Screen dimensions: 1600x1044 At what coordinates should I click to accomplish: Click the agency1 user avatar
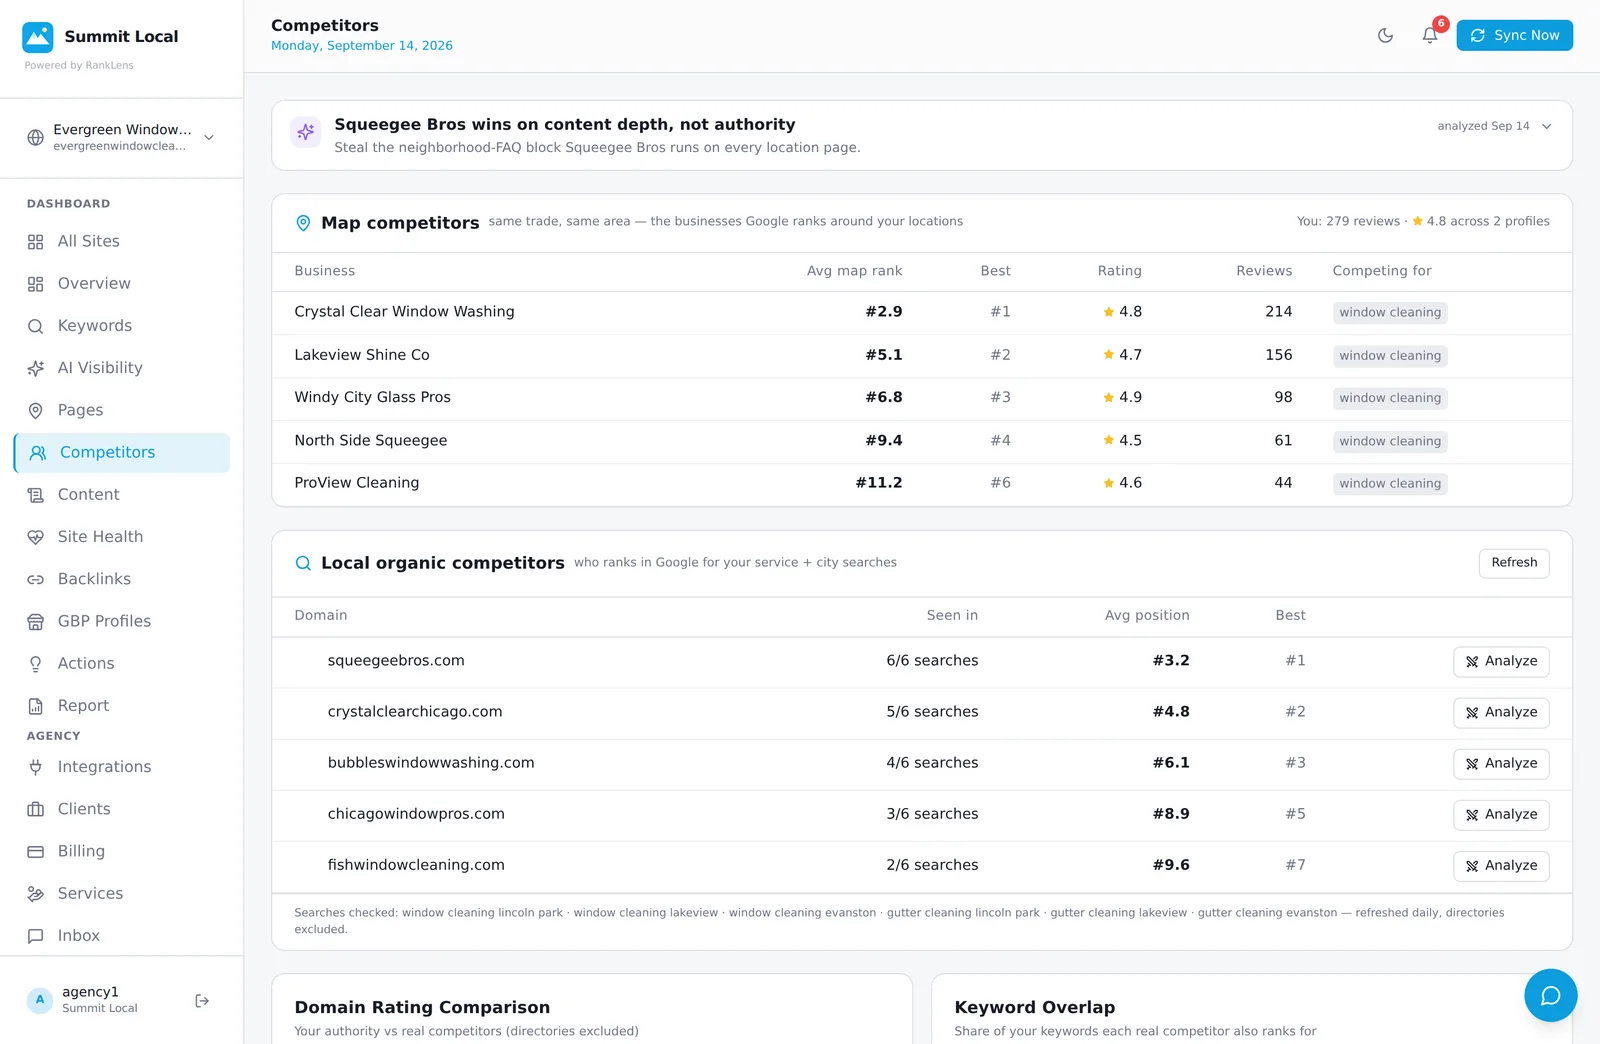[x=40, y=1000]
